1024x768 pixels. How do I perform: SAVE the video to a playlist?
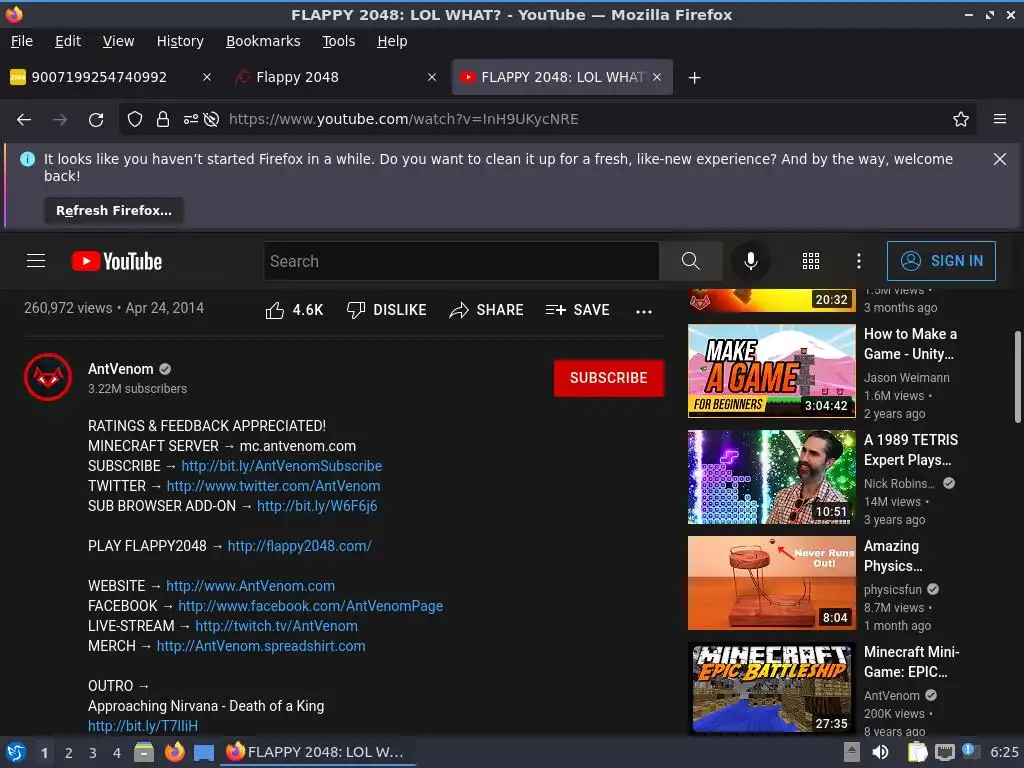[x=577, y=310]
